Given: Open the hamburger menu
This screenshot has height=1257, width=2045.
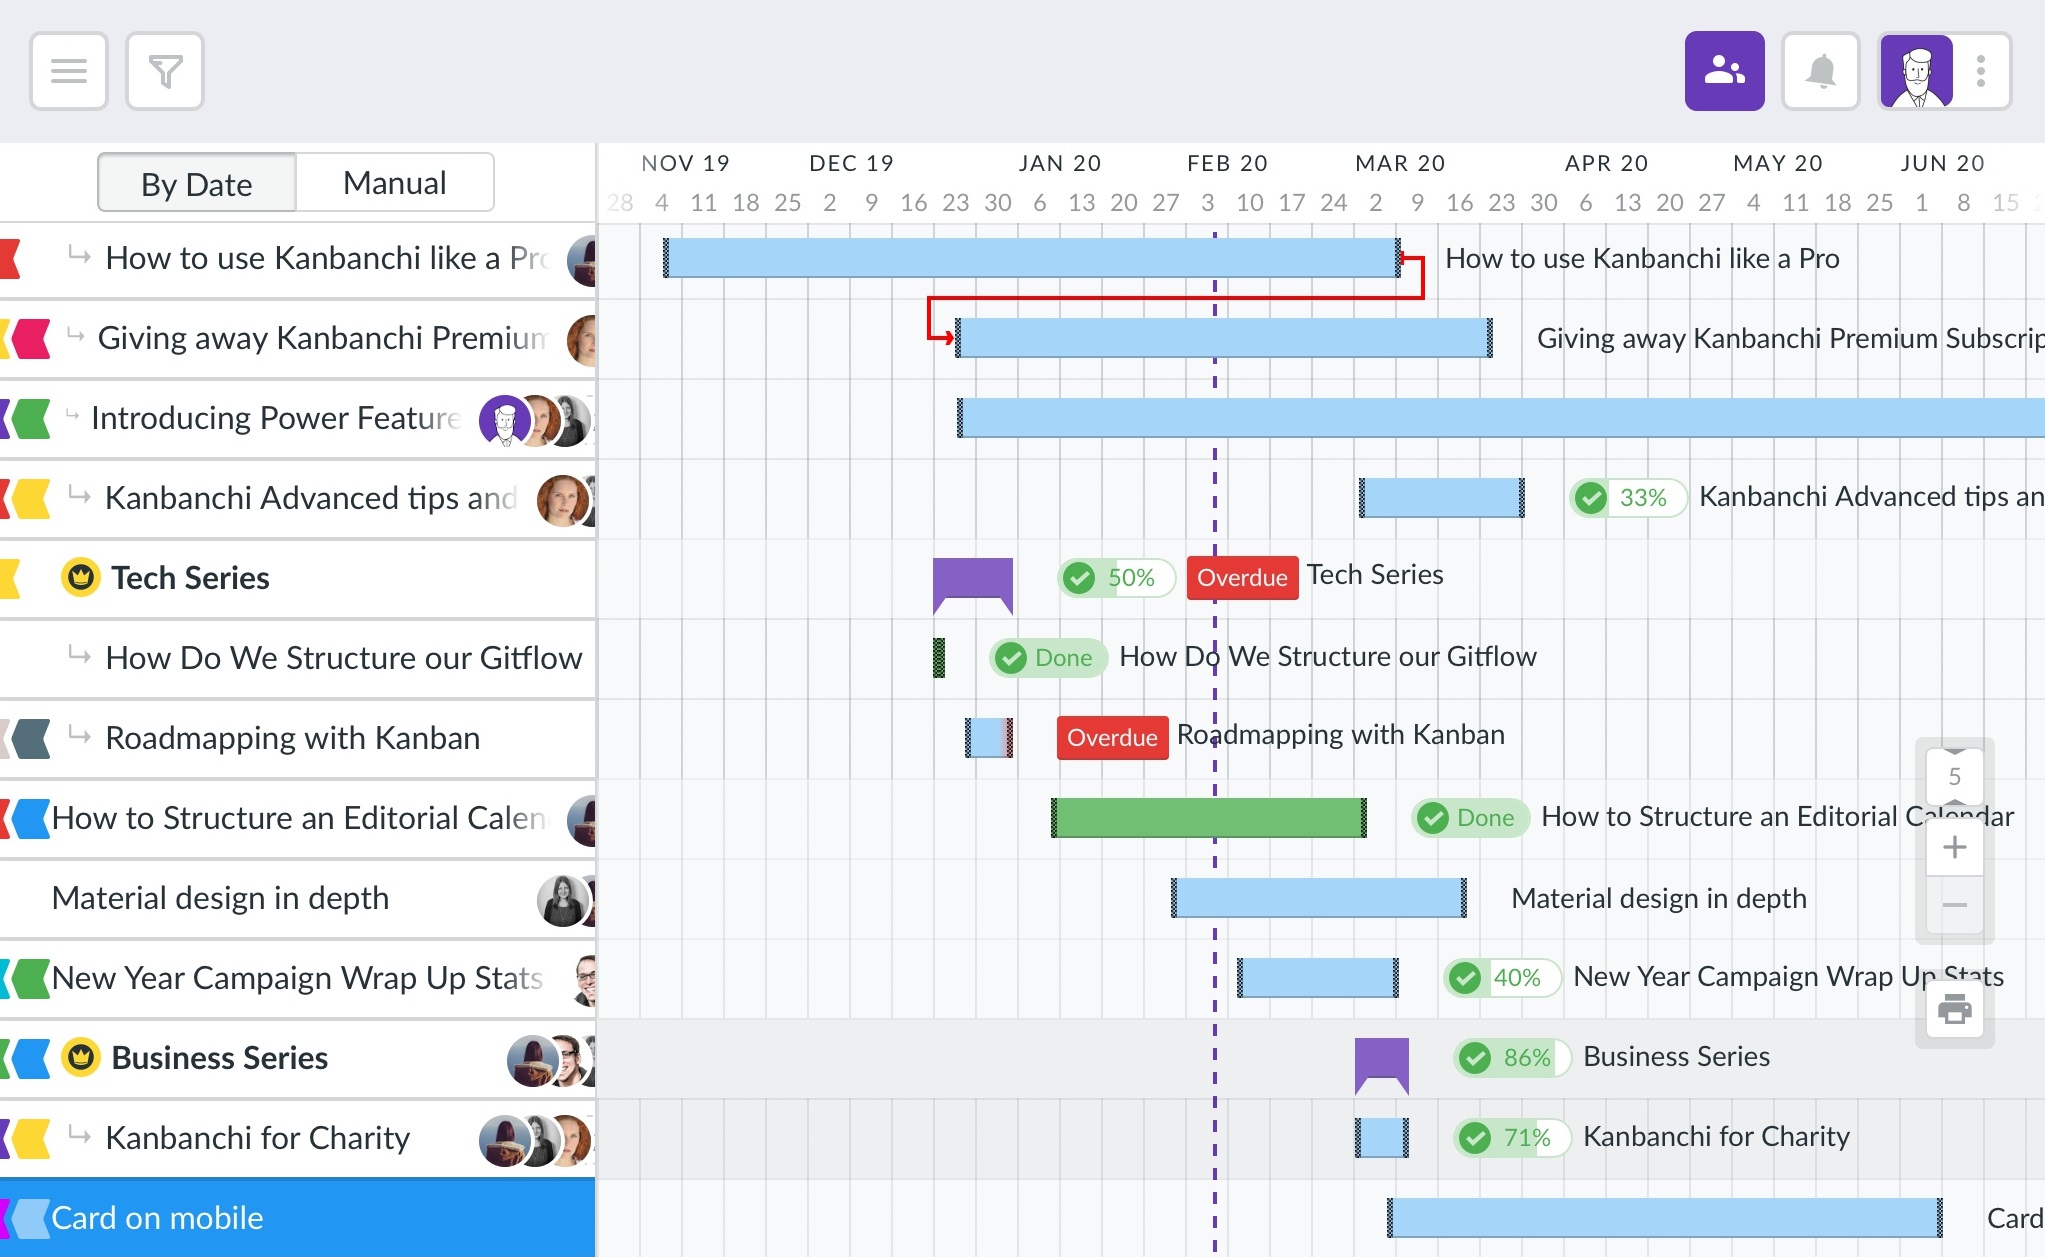Looking at the screenshot, I should (x=69, y=71).
